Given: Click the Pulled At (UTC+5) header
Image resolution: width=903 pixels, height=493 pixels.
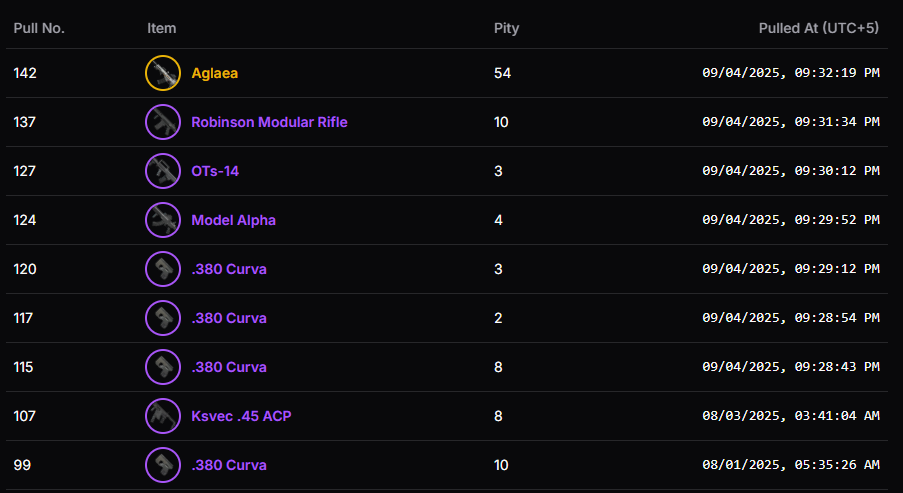Looking at the screenshot, I should pos(818,28).
